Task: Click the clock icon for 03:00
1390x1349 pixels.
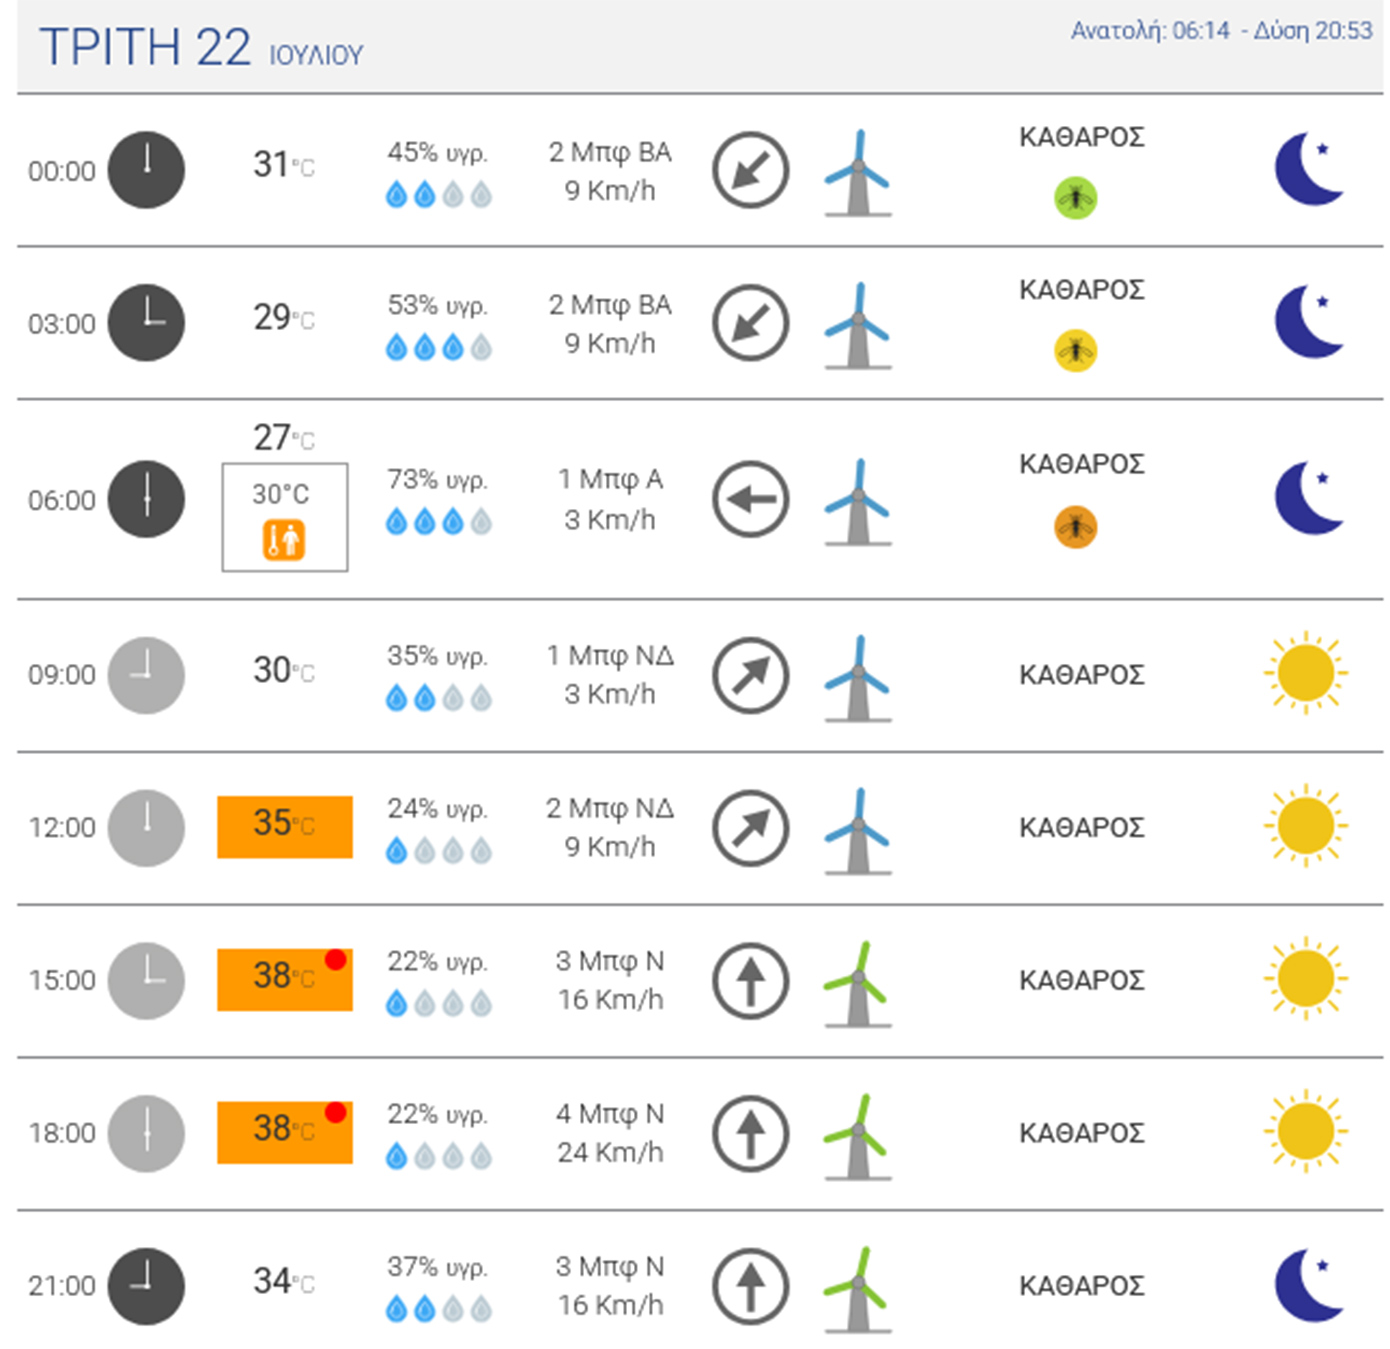Action: [146, 323]
